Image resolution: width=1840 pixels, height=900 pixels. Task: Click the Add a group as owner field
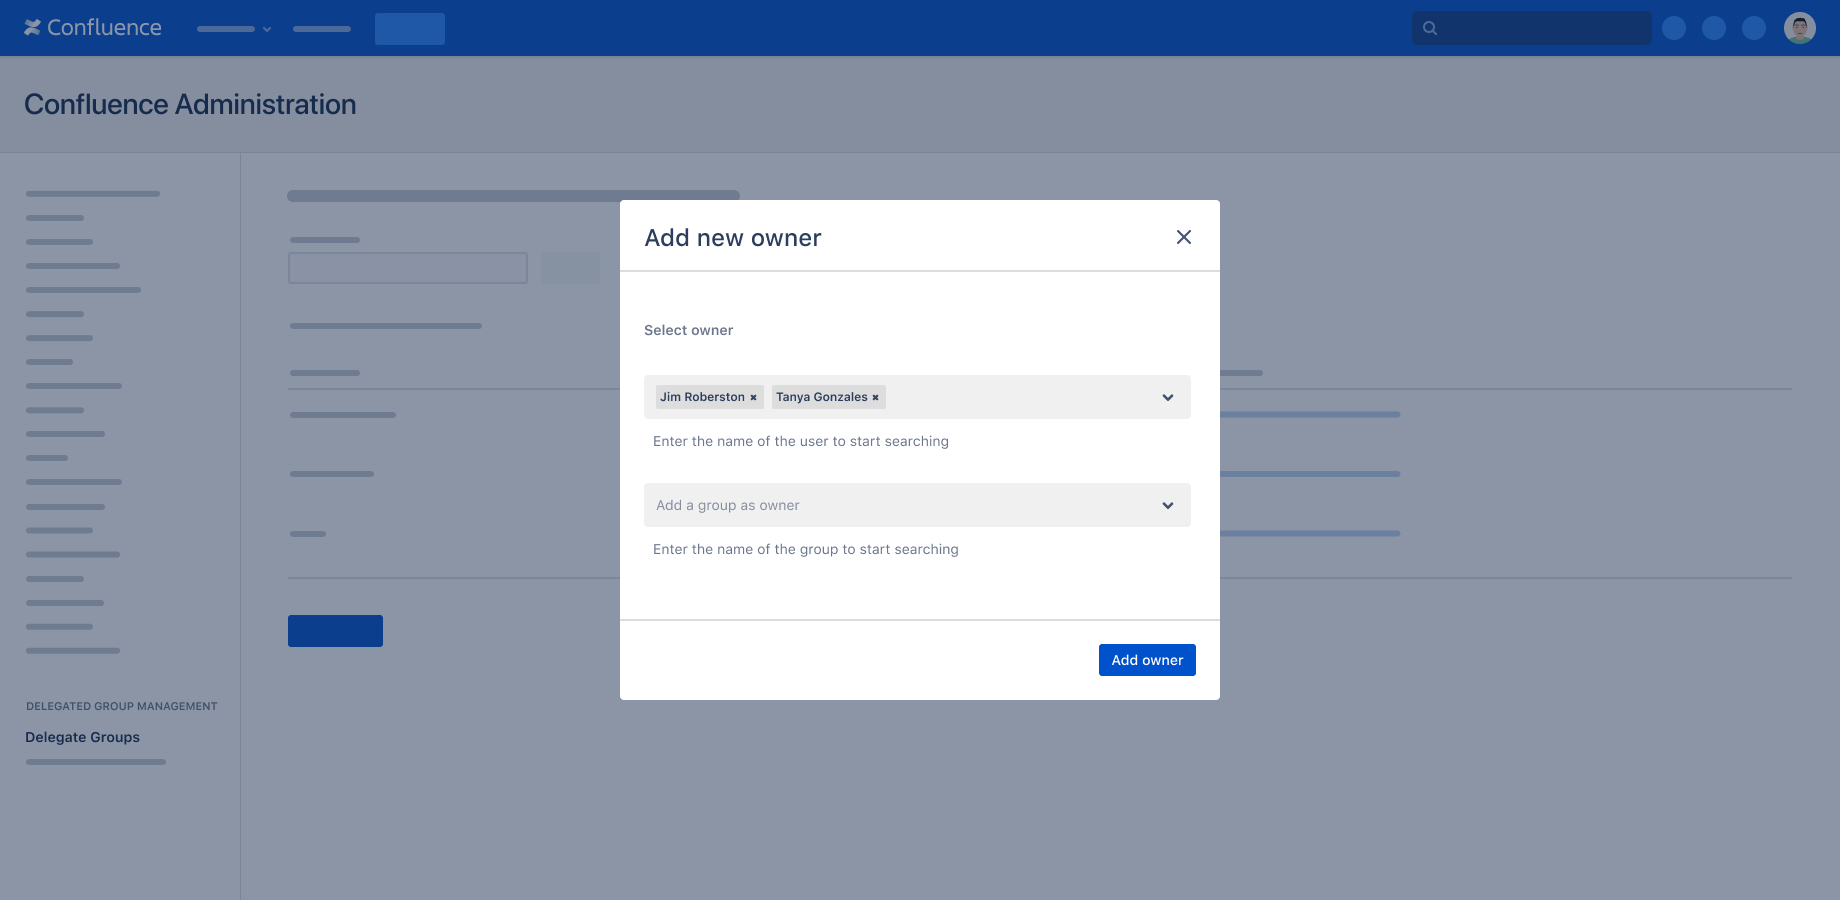(917, 505)
